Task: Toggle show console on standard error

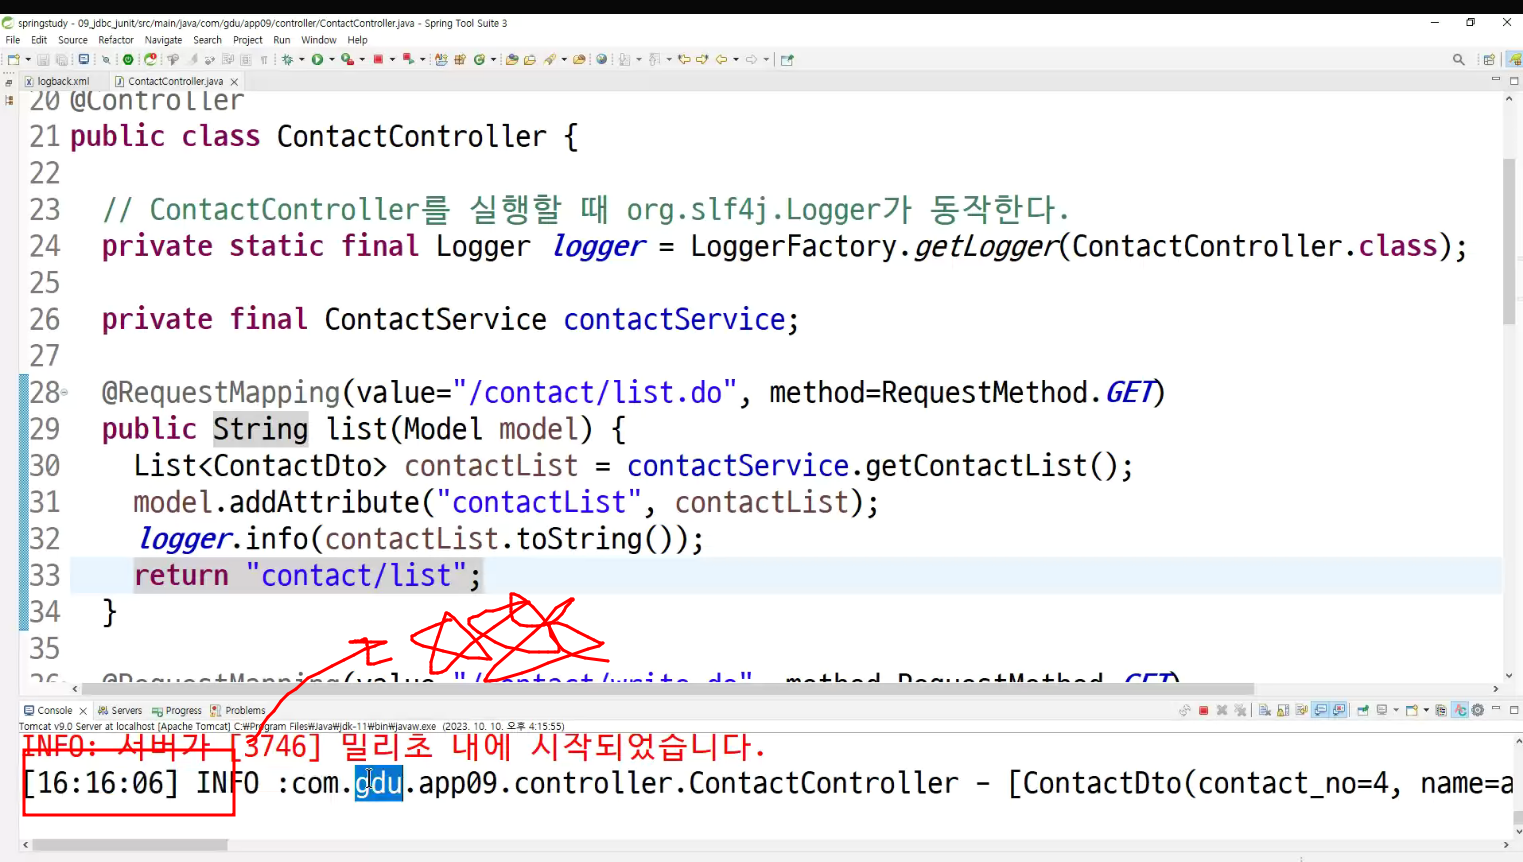Action: coord(1339,710)
